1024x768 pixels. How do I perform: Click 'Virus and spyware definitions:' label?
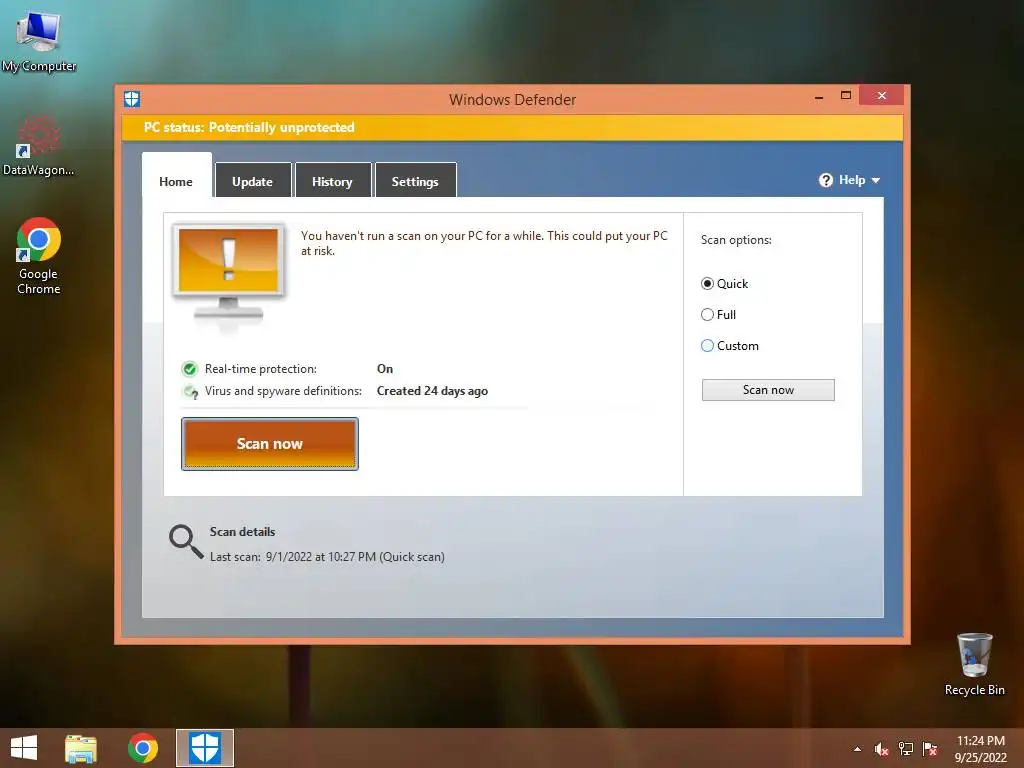[283, 391]
